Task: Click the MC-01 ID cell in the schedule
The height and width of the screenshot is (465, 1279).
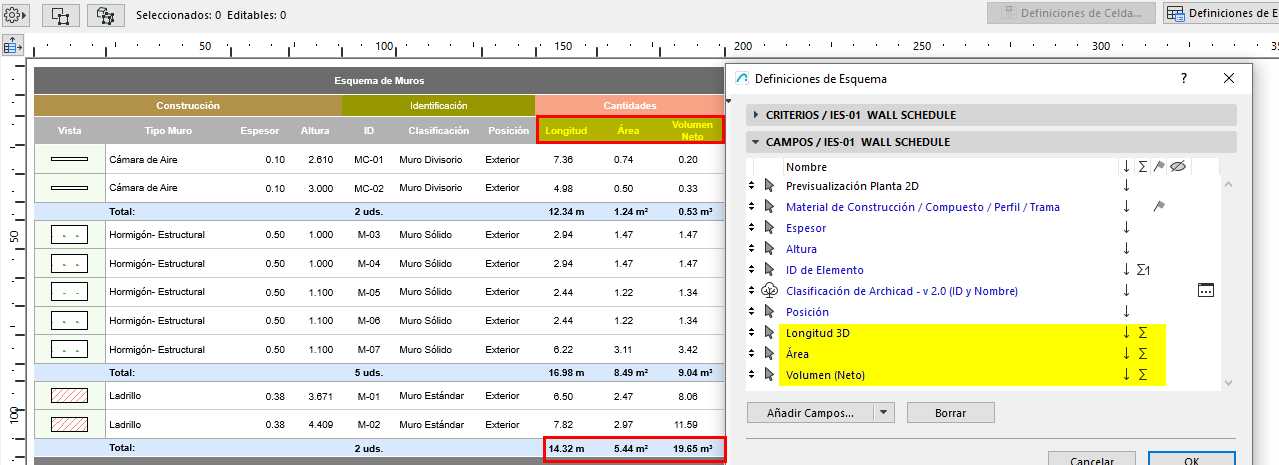Action: [368, 159]
